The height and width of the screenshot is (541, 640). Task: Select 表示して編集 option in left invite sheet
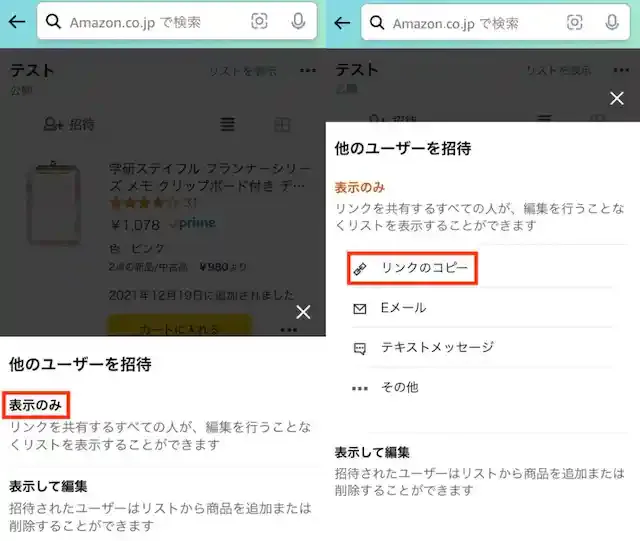pyautogui.click(x=48, y=486)
